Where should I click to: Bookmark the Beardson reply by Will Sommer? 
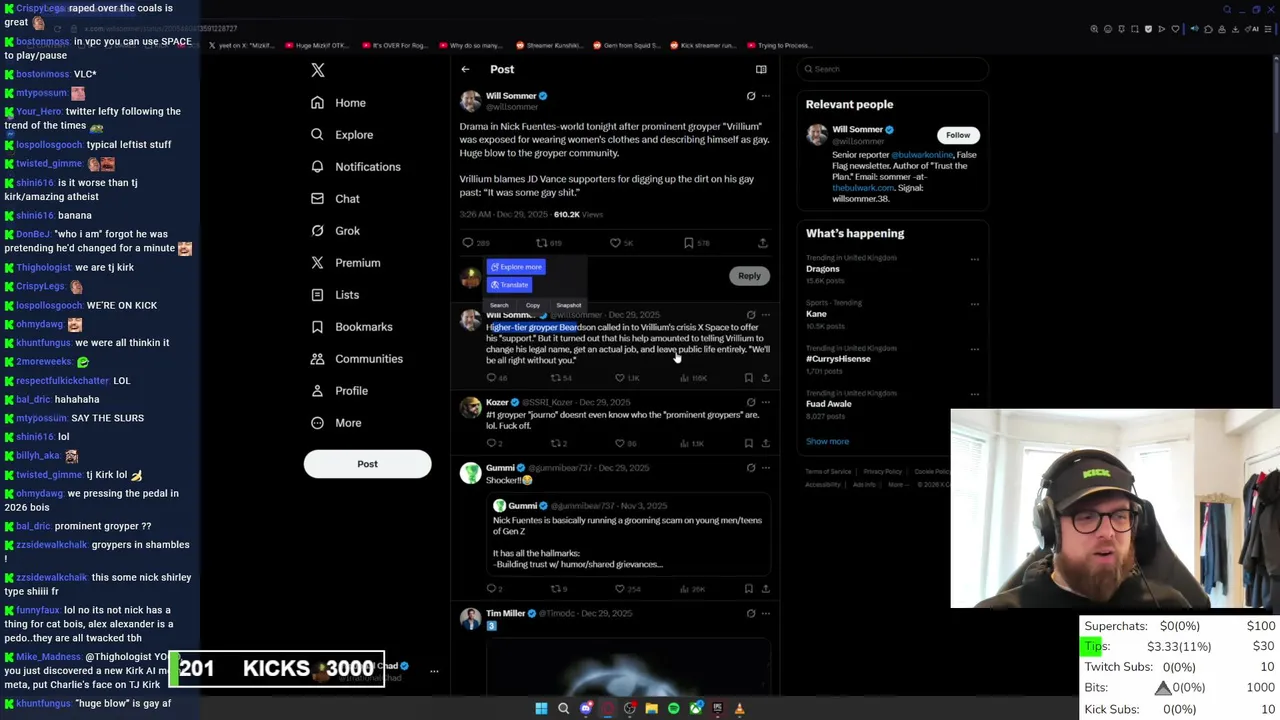[x=748, y=378]
